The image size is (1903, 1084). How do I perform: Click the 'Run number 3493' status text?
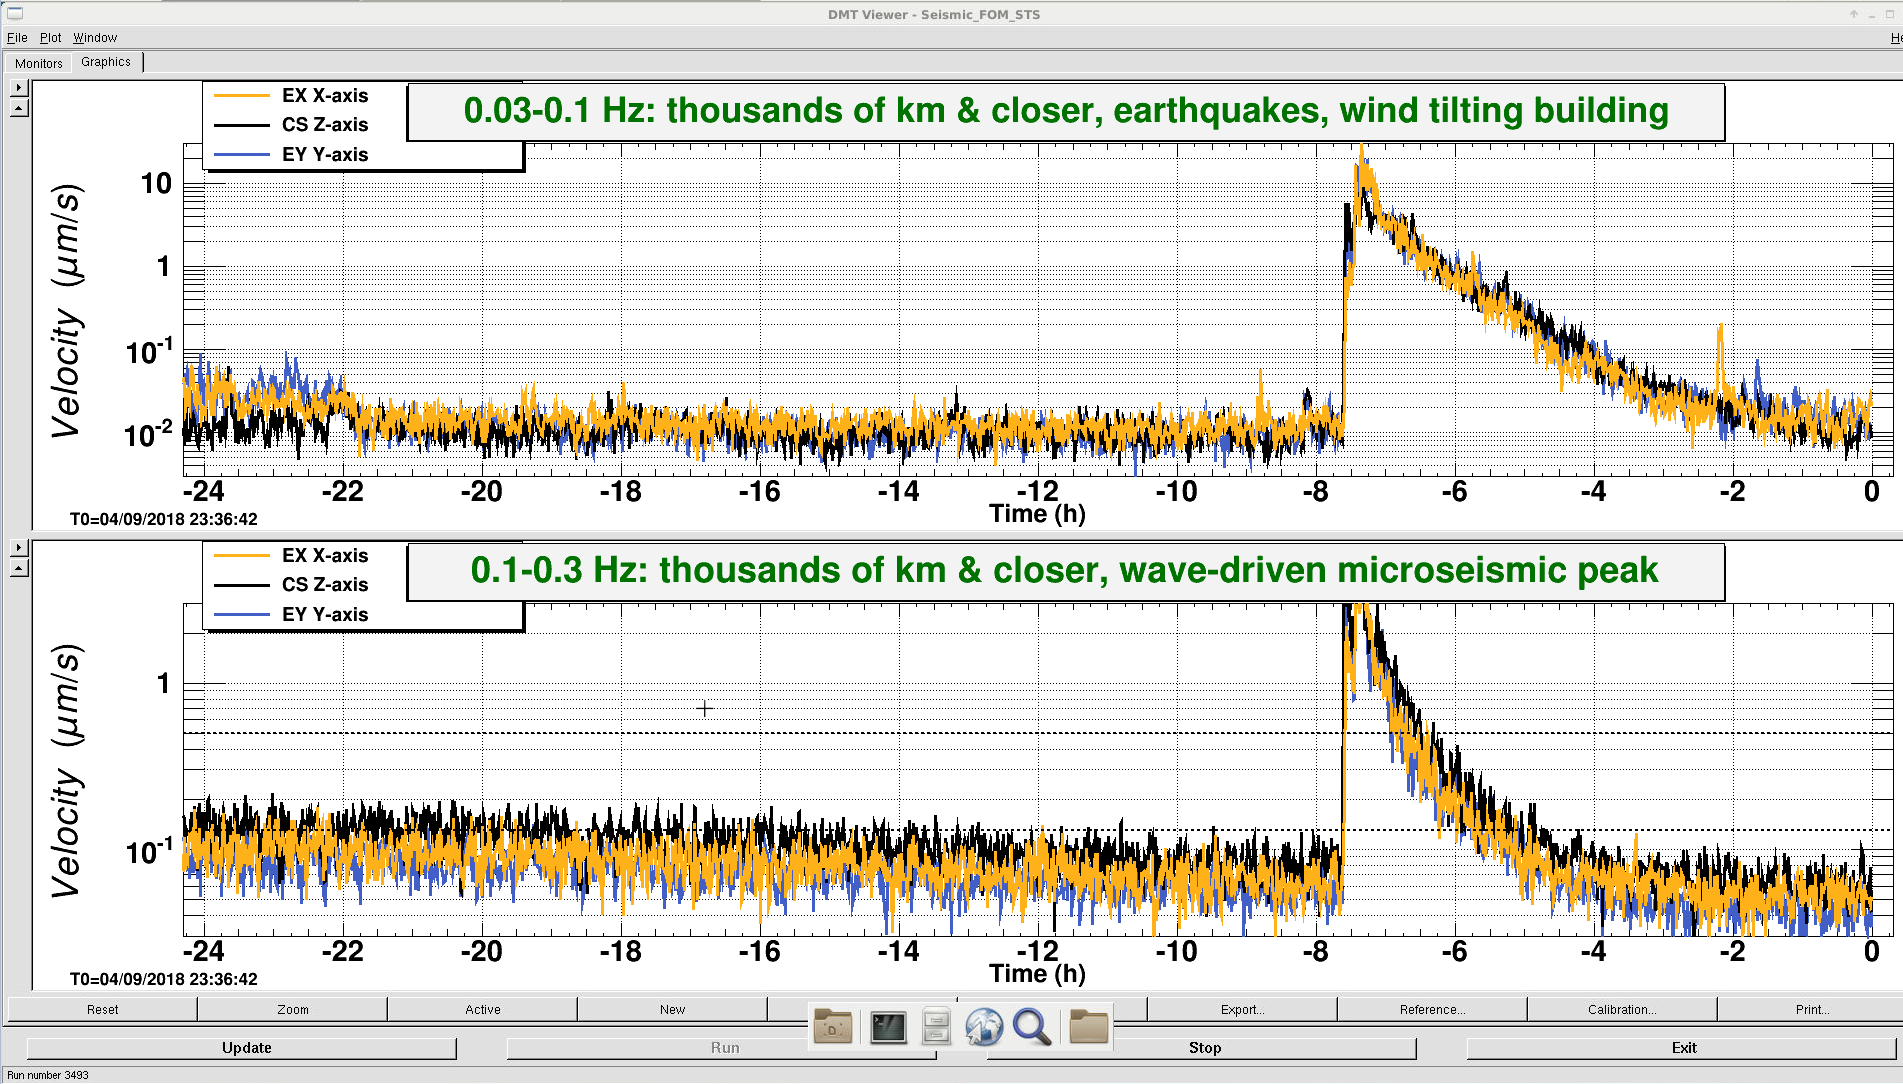tap(48, 1075)
